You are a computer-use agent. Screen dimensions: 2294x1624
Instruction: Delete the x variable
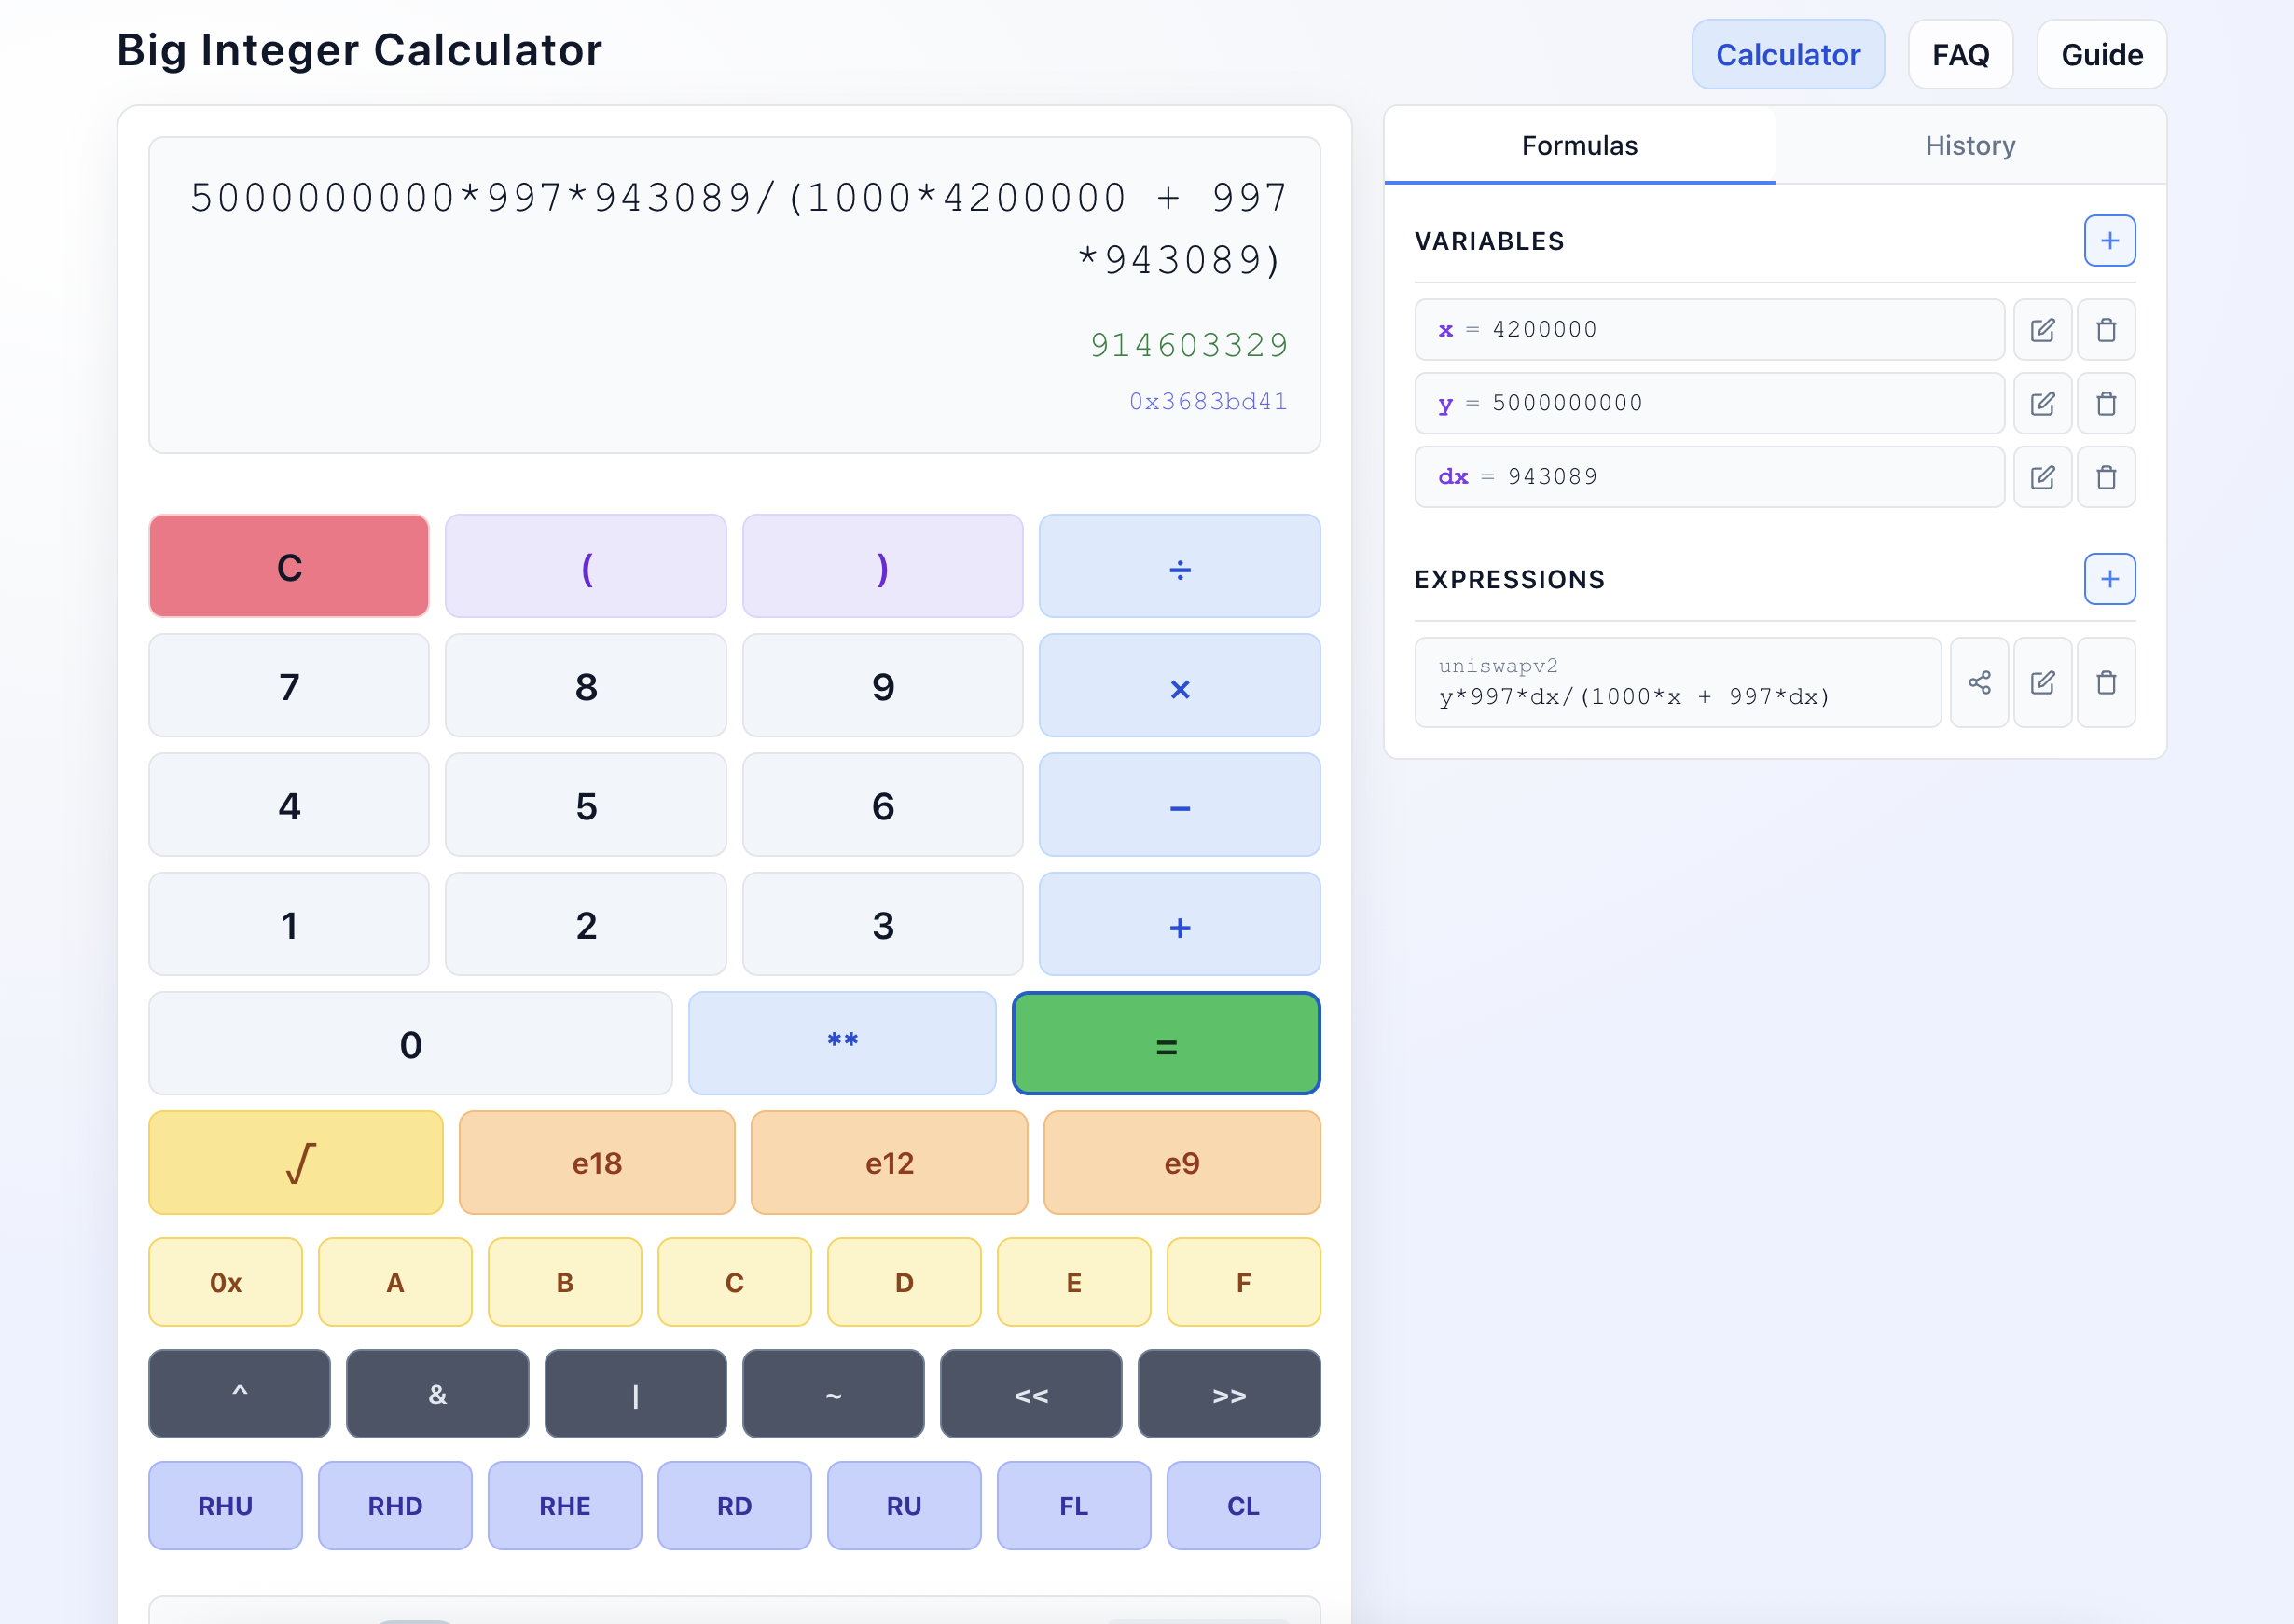pos(2107,329)
